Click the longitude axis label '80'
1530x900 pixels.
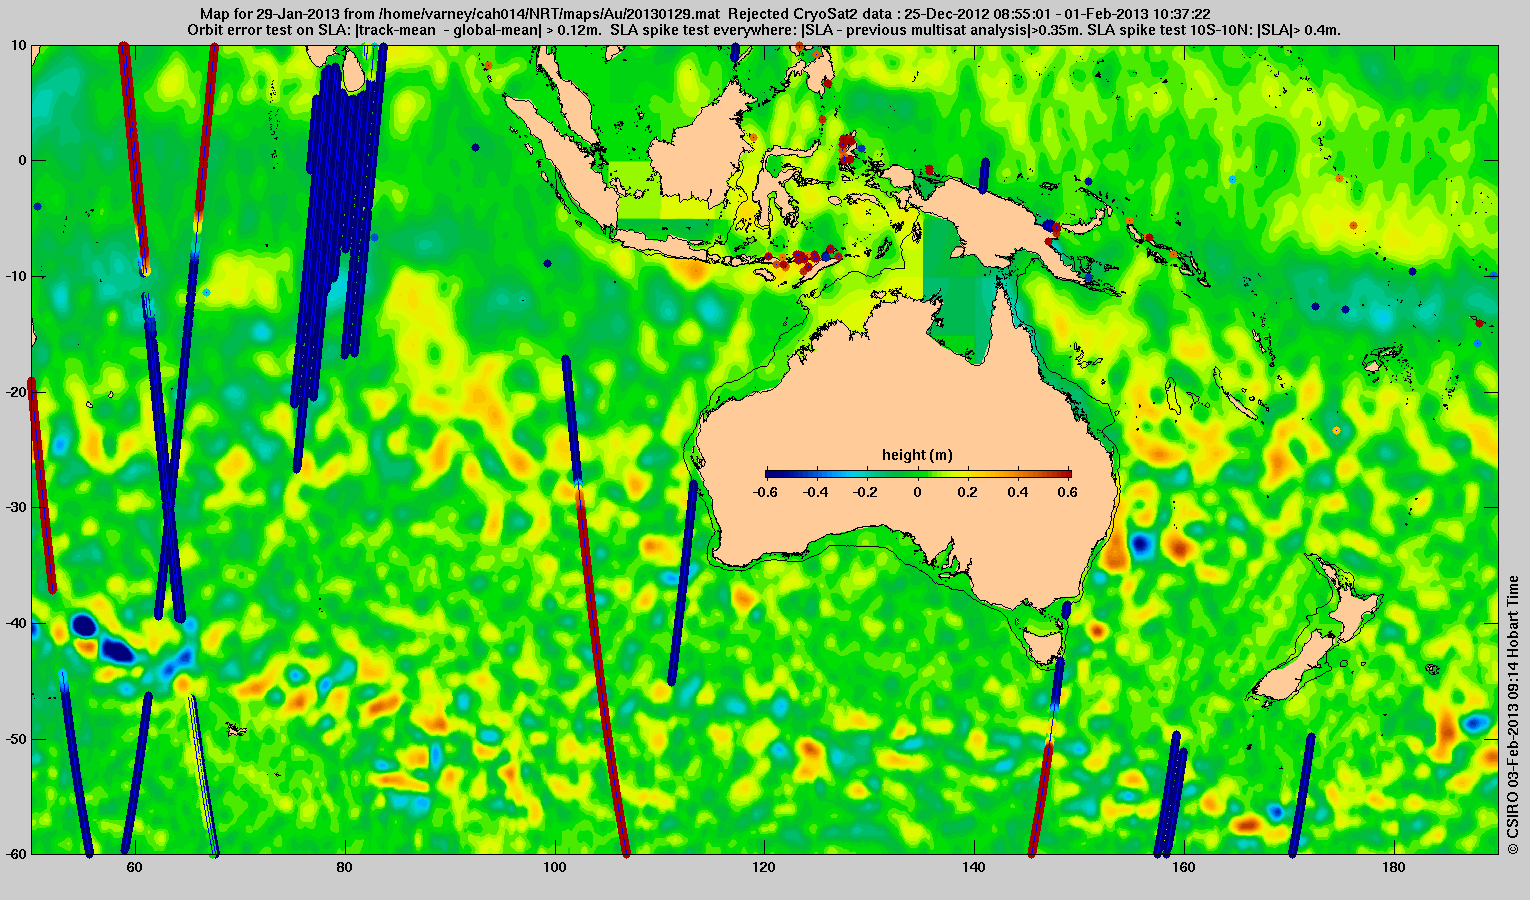tap(344, 868)
